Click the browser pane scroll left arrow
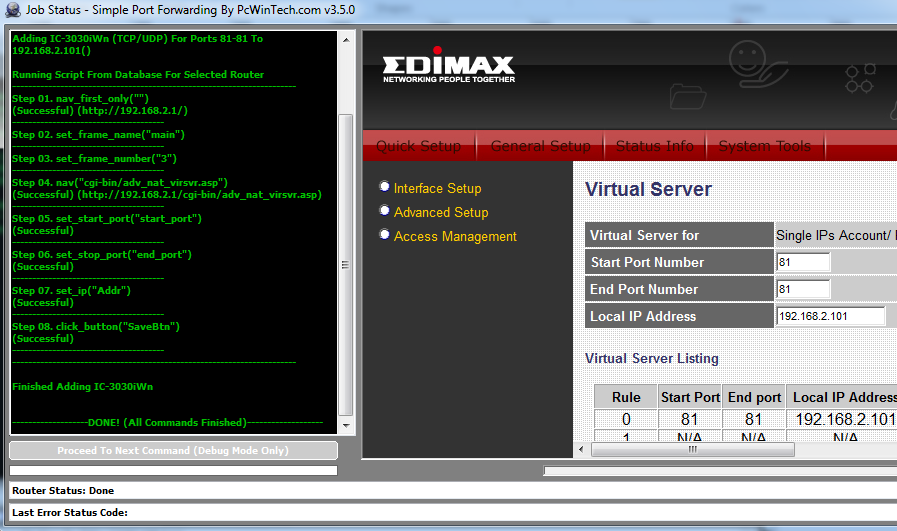897x531 pixels. click(581, 450)
